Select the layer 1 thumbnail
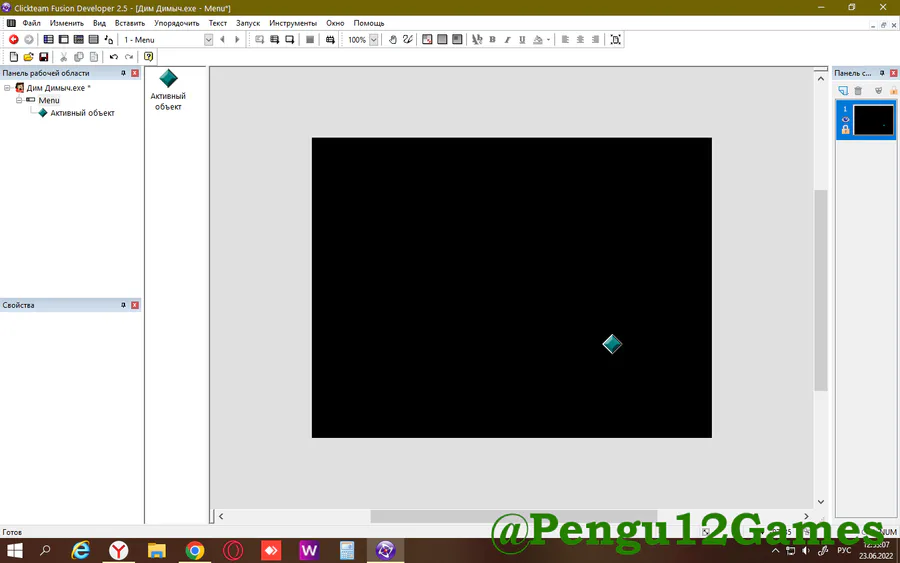Image resolution: width=900 pixels, height=563 pixels. point(873,120)
